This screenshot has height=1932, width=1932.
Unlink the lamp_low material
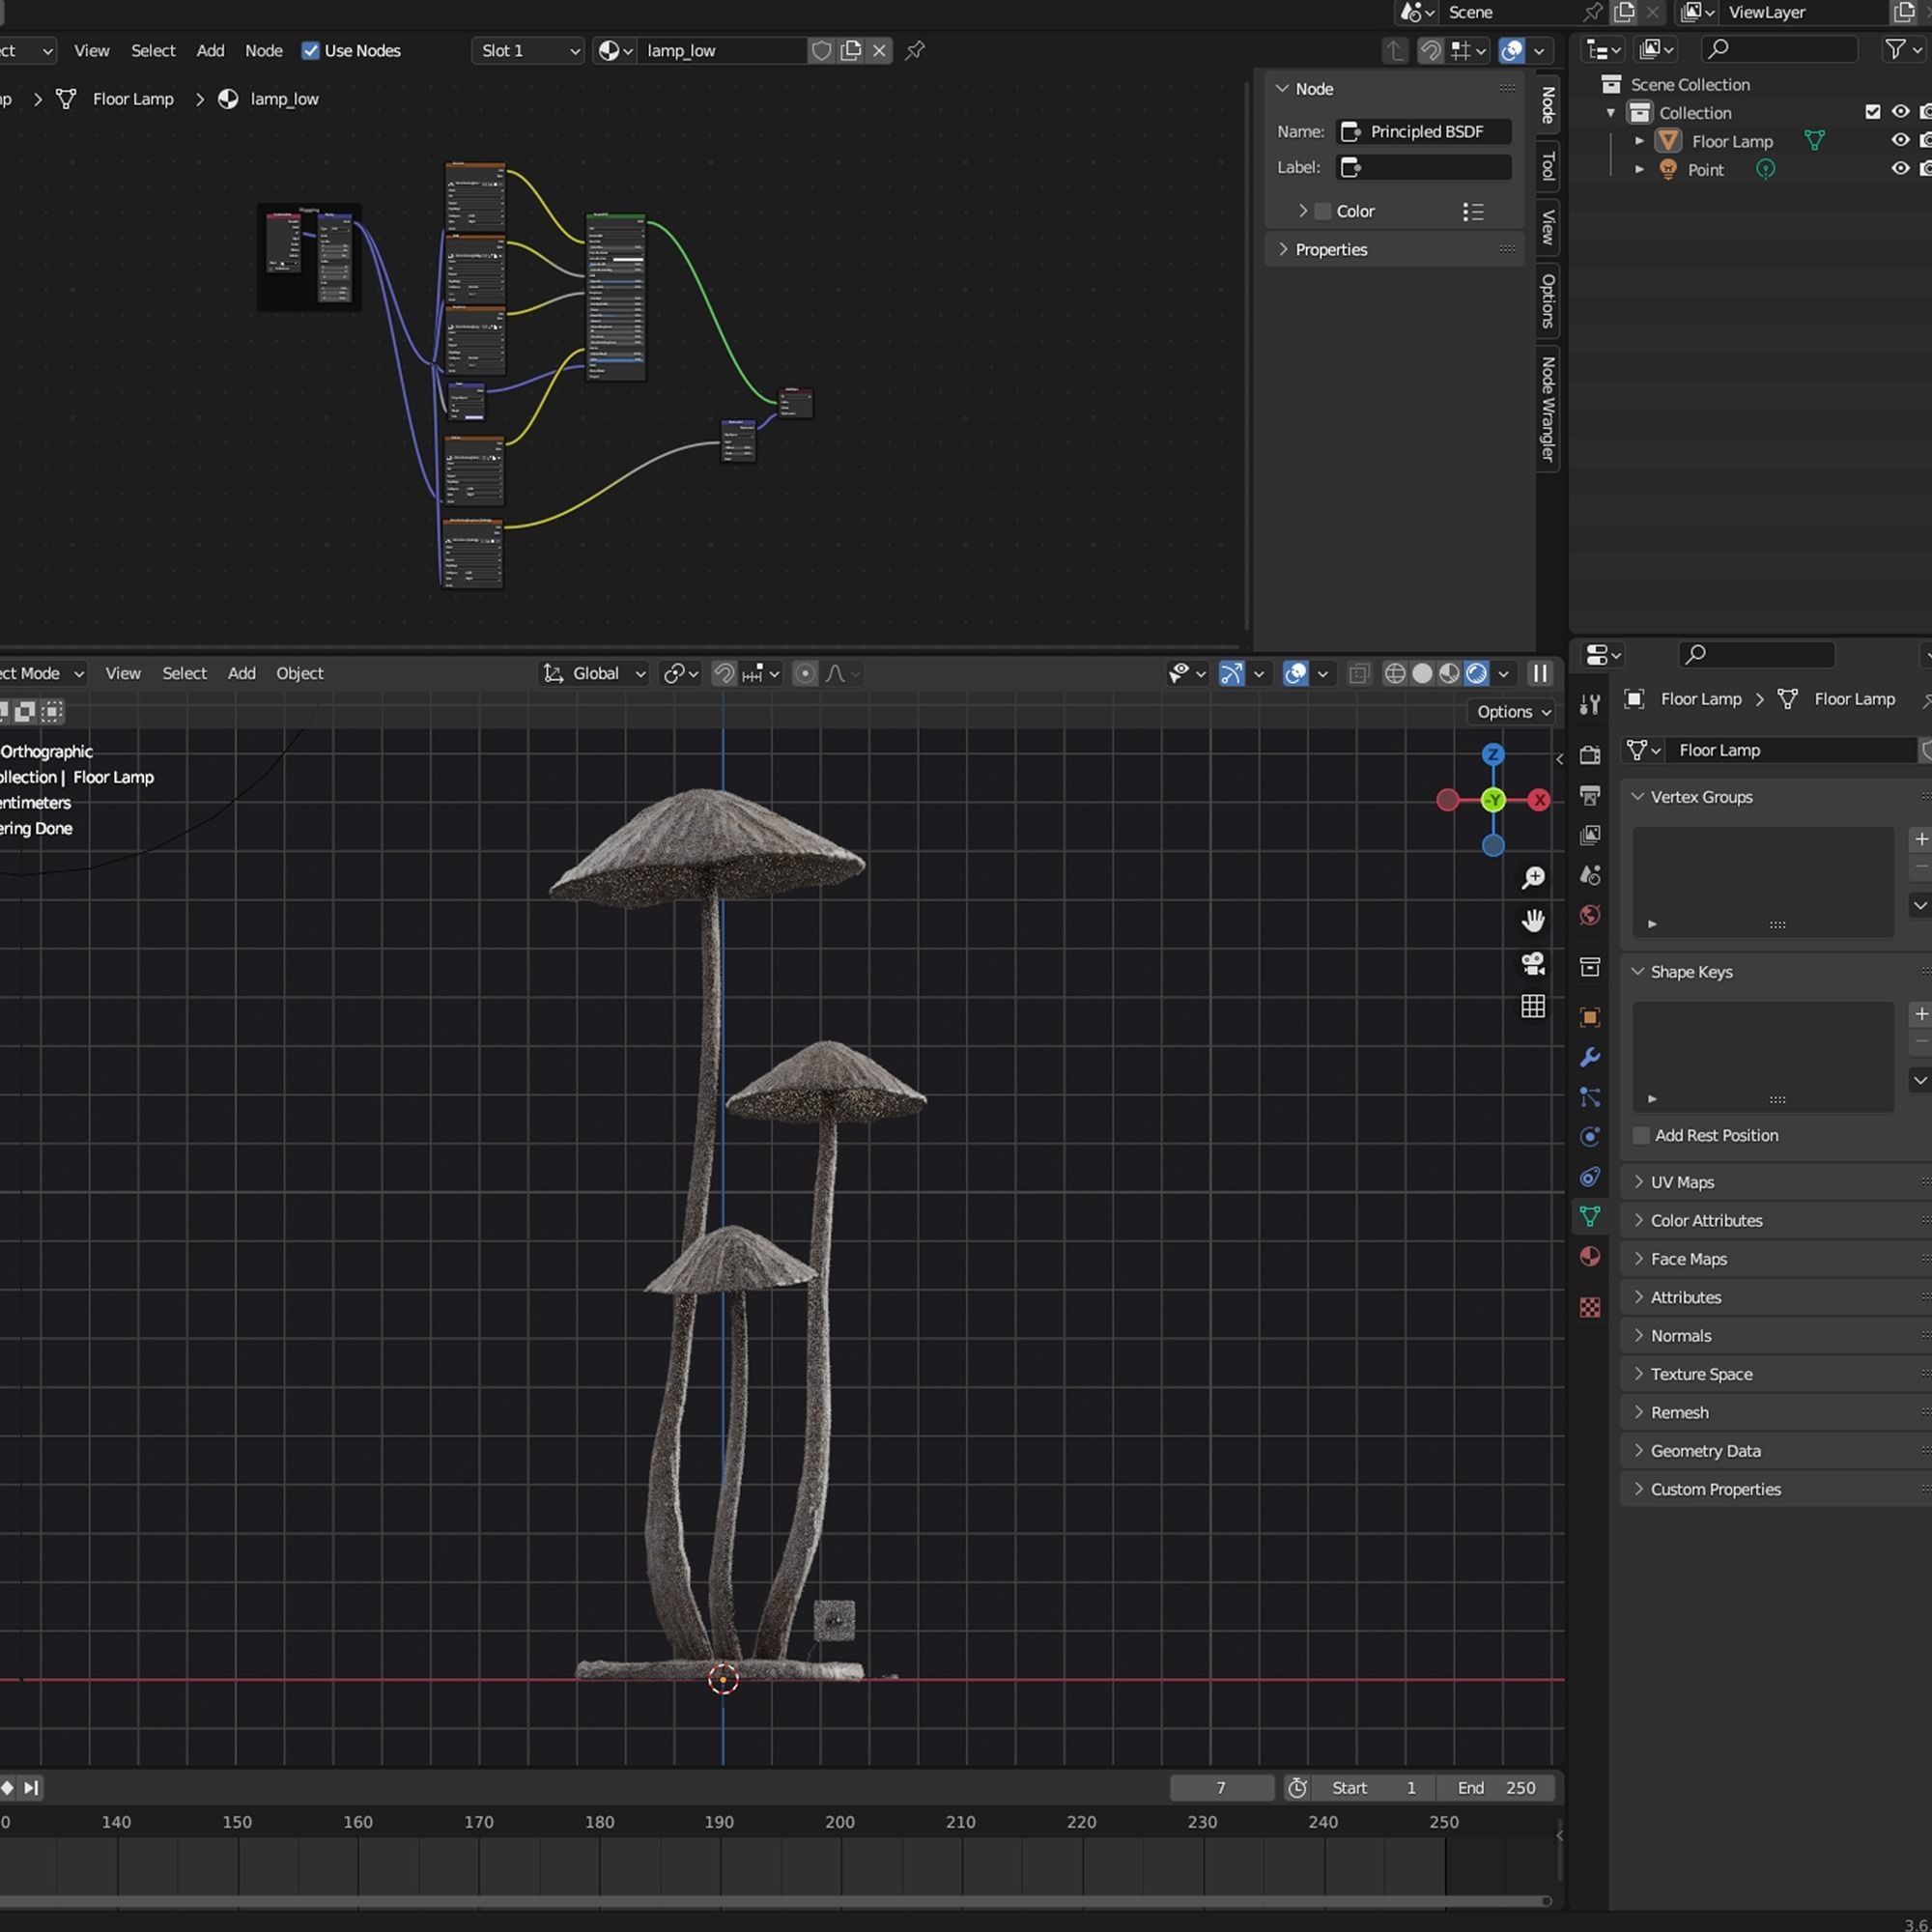[879, 50]
